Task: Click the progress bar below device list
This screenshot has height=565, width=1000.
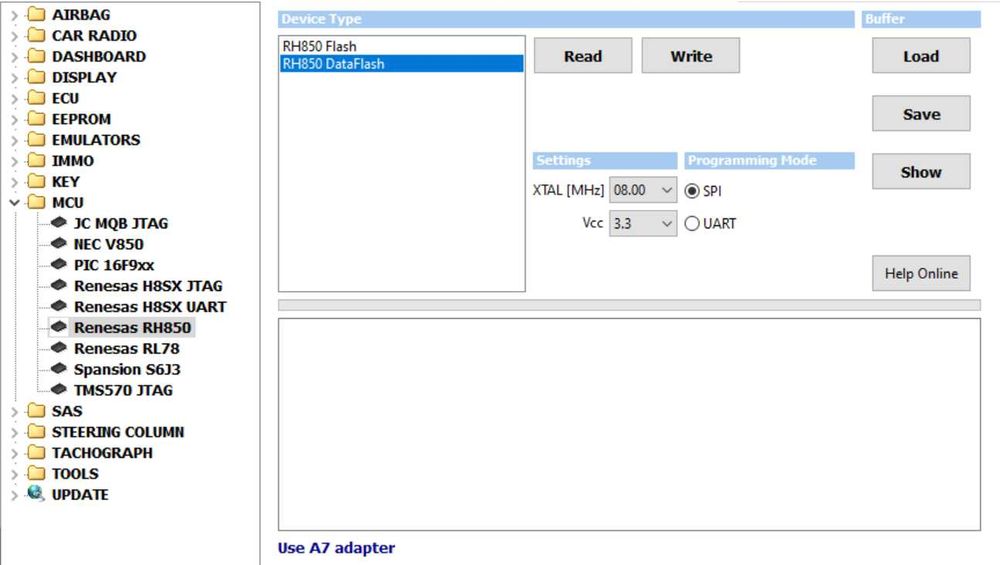Action: point(629,305)
